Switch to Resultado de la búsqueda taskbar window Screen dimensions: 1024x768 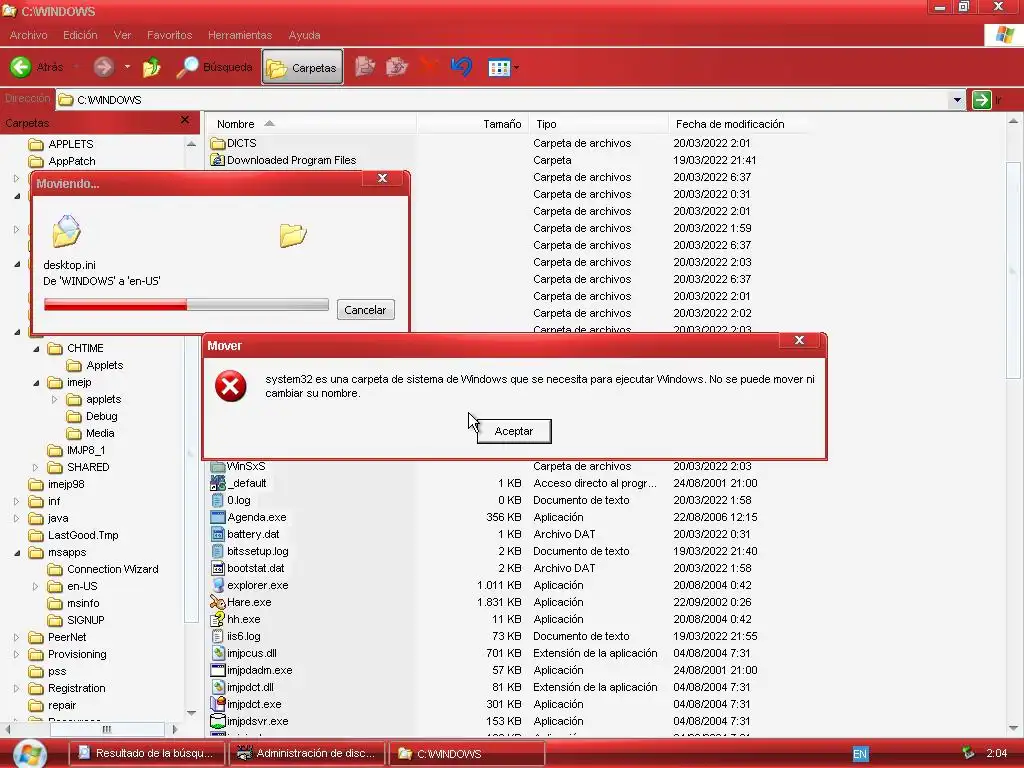[x=146, y=754]
